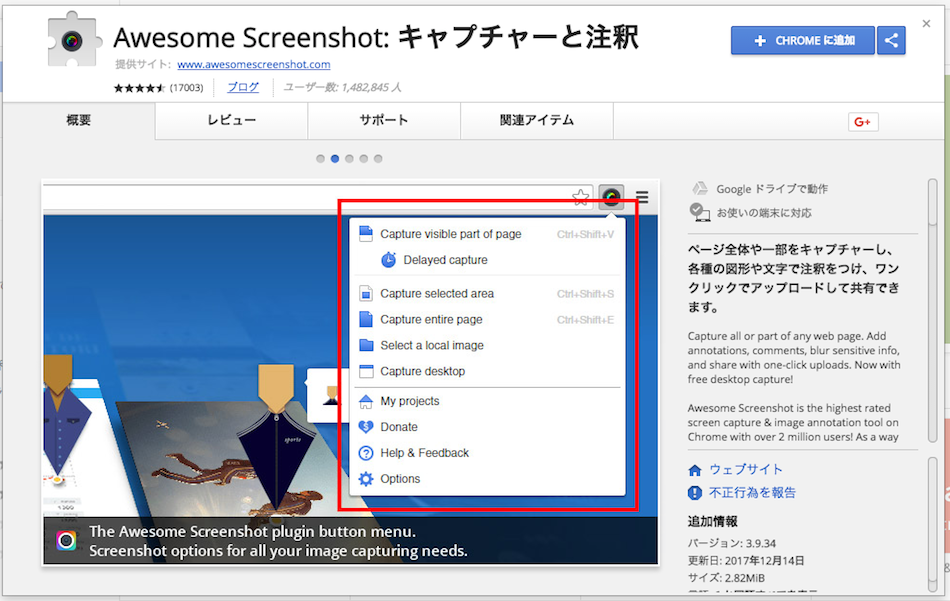The height and width of the screenshot is (601, 950).
Task: Click the G+ share button
Action: click(863, 122)
